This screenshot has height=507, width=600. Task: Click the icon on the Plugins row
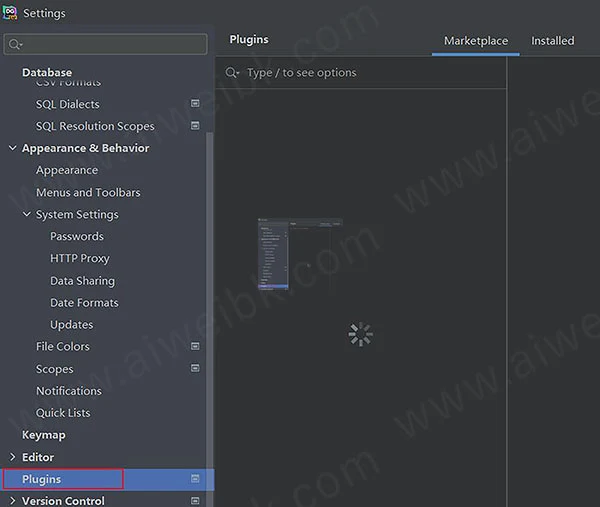(195, 479)
